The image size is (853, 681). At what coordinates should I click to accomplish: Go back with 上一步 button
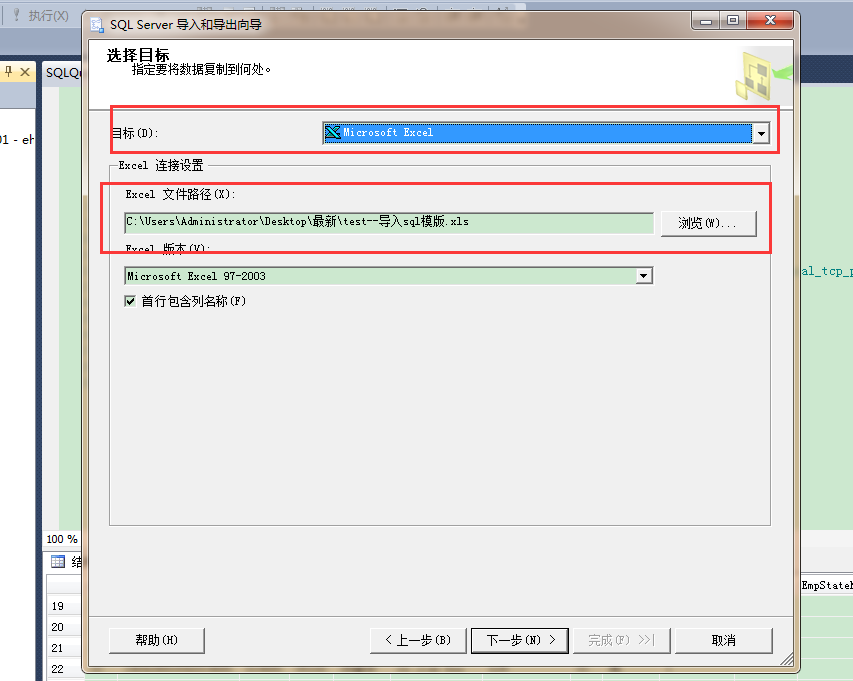[418, 641]
